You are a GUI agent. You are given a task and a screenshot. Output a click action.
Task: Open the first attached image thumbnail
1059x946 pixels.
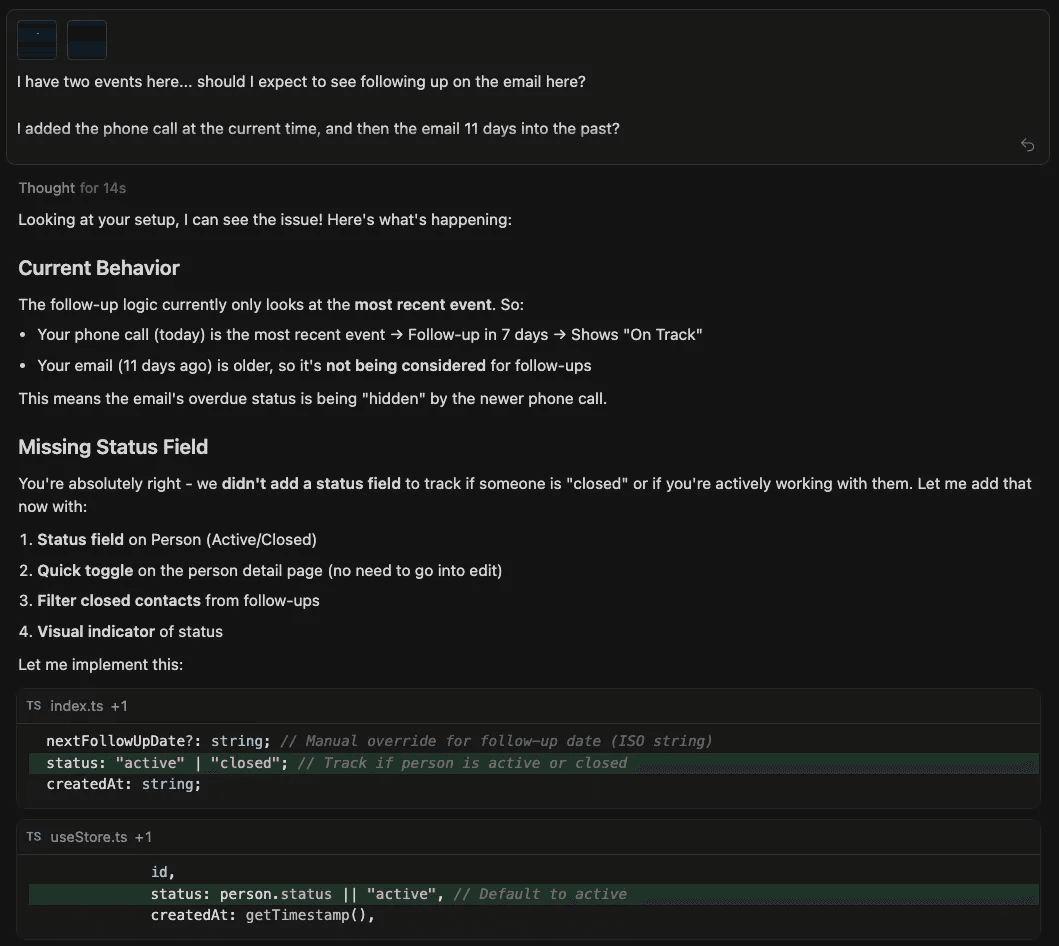point(37,40)
